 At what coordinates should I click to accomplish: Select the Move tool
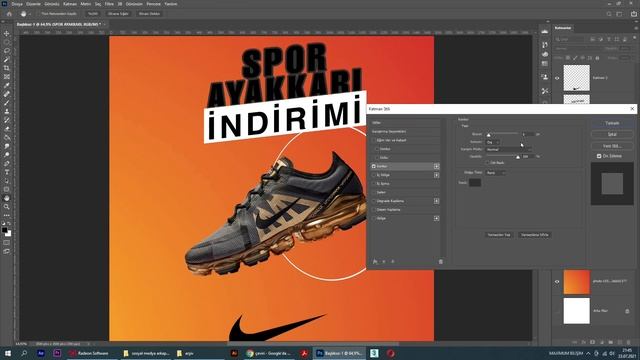point(7,33)
